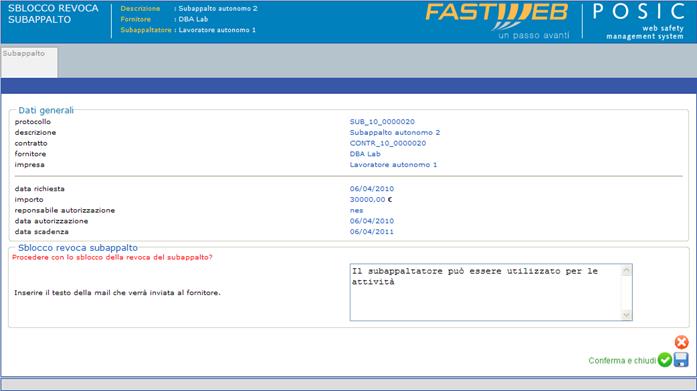Click the Dati generali section heading
This screenshot has width=697, height=391.
[x=46, y=110]
